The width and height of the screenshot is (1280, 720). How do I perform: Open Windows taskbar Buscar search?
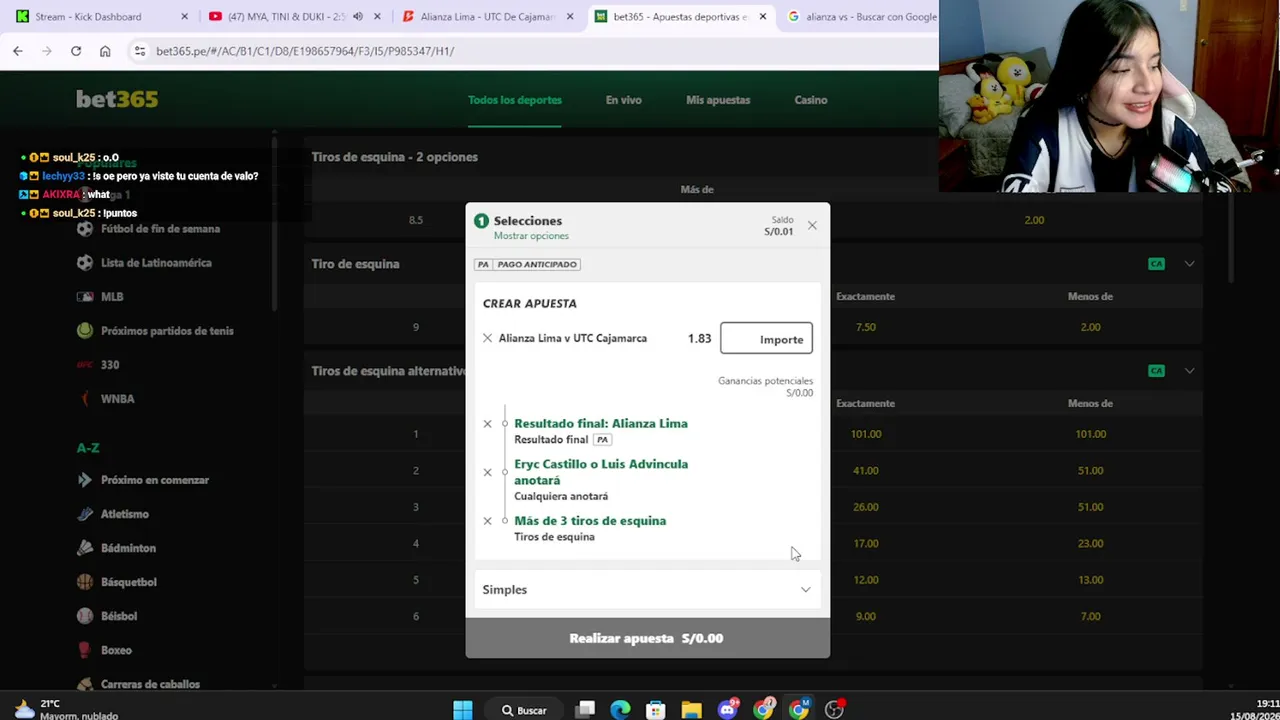[x=525, y=710]
